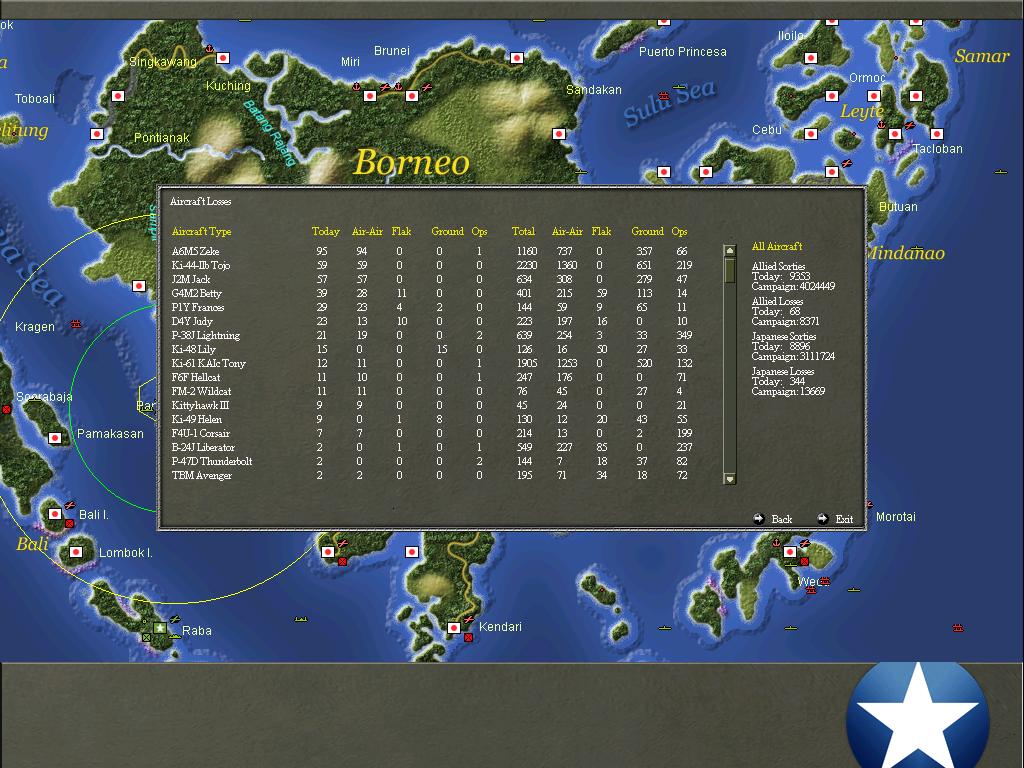1024x768 pixels.
Task: Select the B-24J Liberator row
Action: point(432,447)
